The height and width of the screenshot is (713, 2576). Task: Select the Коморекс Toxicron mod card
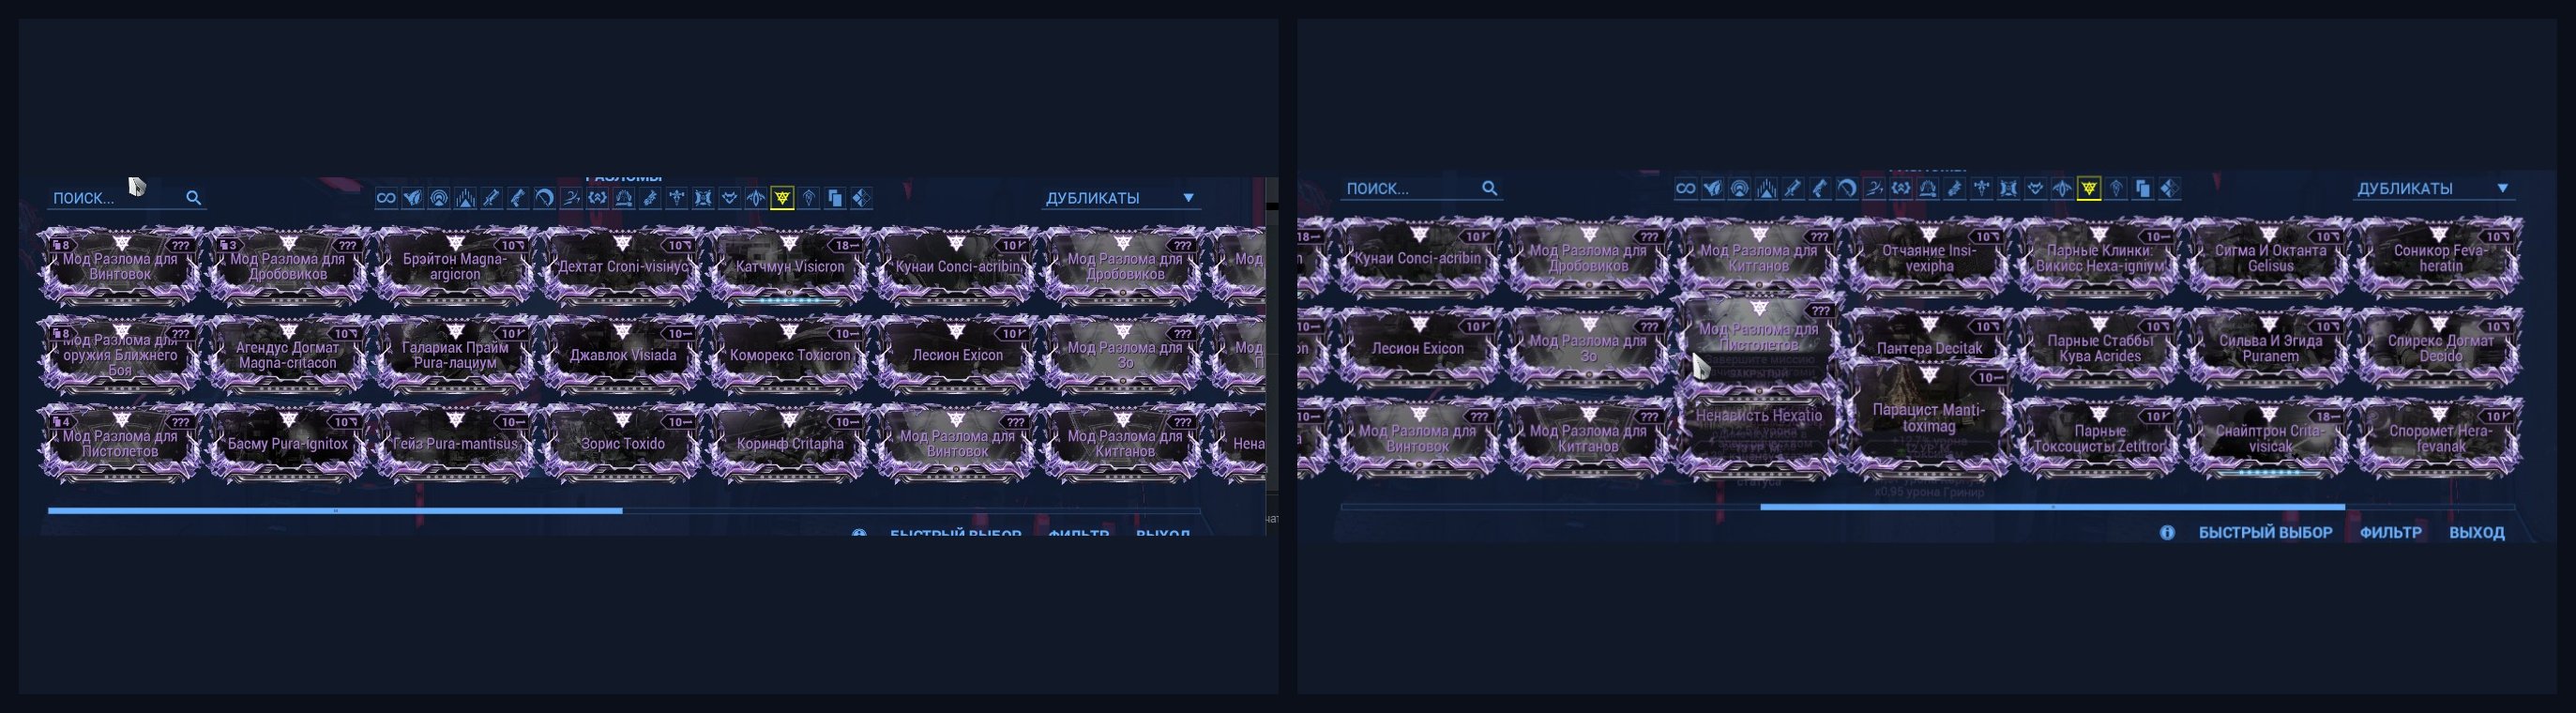790,355
